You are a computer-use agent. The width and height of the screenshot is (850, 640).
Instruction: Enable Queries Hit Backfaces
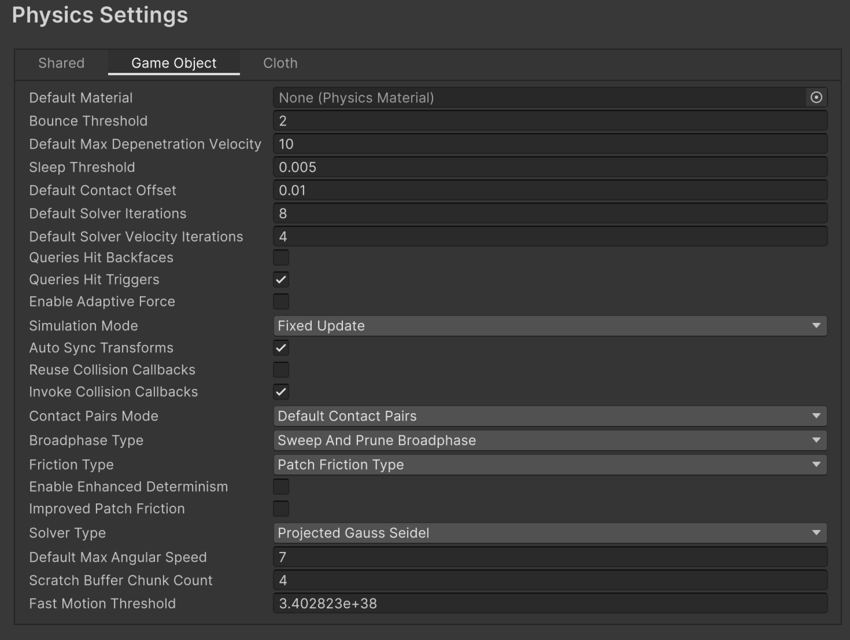[x=279, y=258]
